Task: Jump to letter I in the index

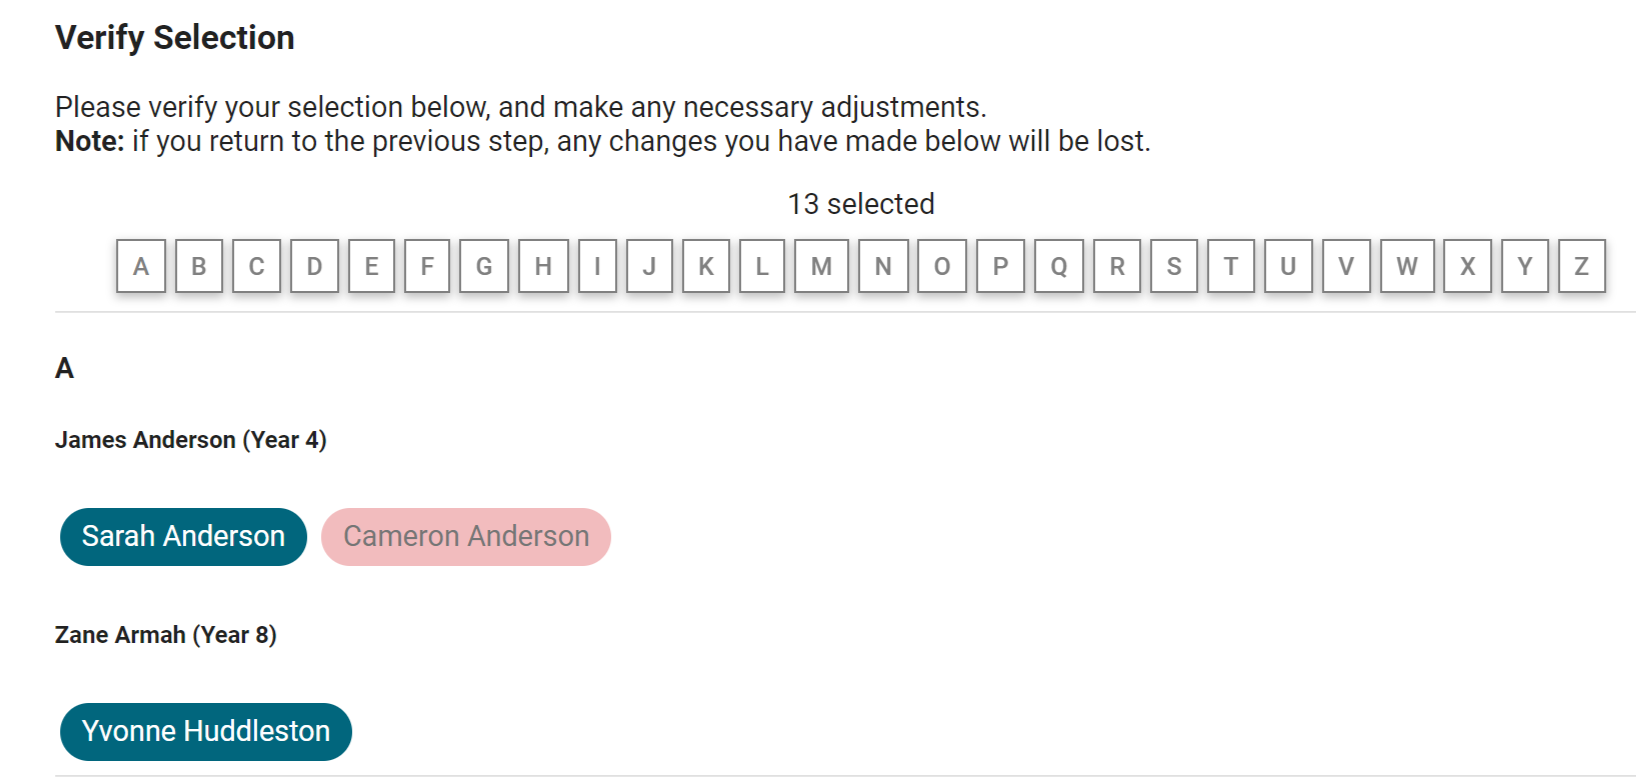Action: pyautogui.click(x=597, y=266)
